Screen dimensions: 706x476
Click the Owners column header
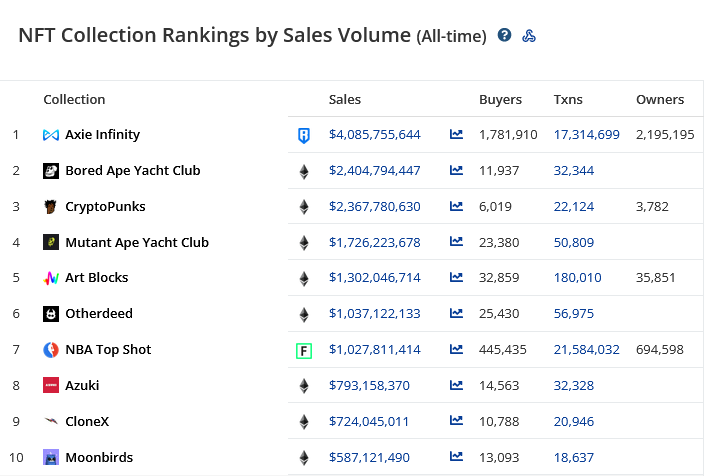tap(660, 100)
